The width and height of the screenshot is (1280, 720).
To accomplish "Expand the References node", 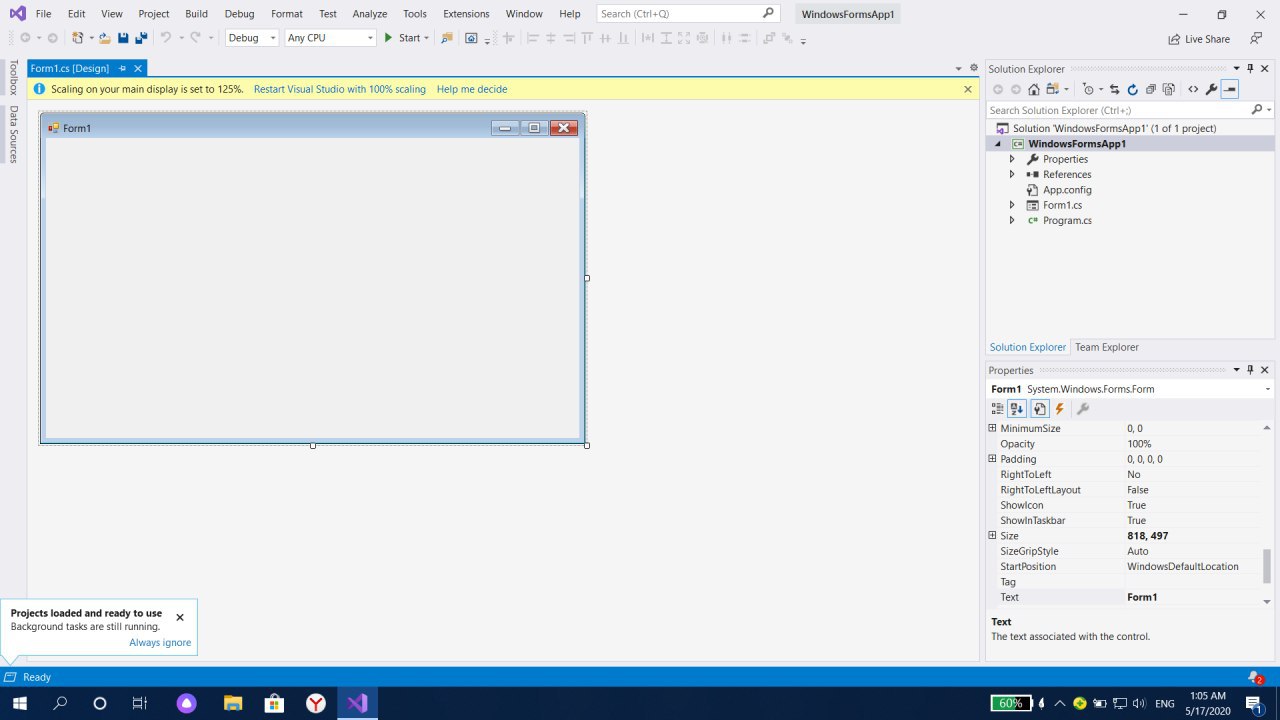I will tap(1012, 174).
